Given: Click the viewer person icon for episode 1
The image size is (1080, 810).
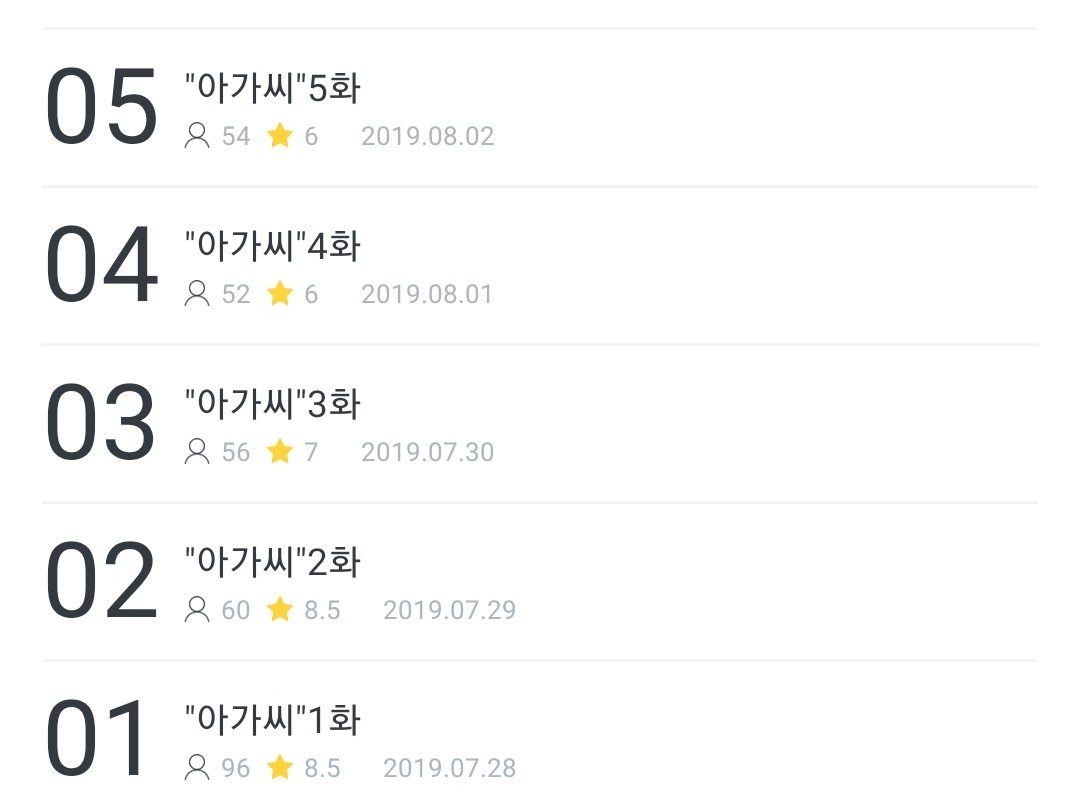Looking at the screenshot, I should click(x=197, y=768).
